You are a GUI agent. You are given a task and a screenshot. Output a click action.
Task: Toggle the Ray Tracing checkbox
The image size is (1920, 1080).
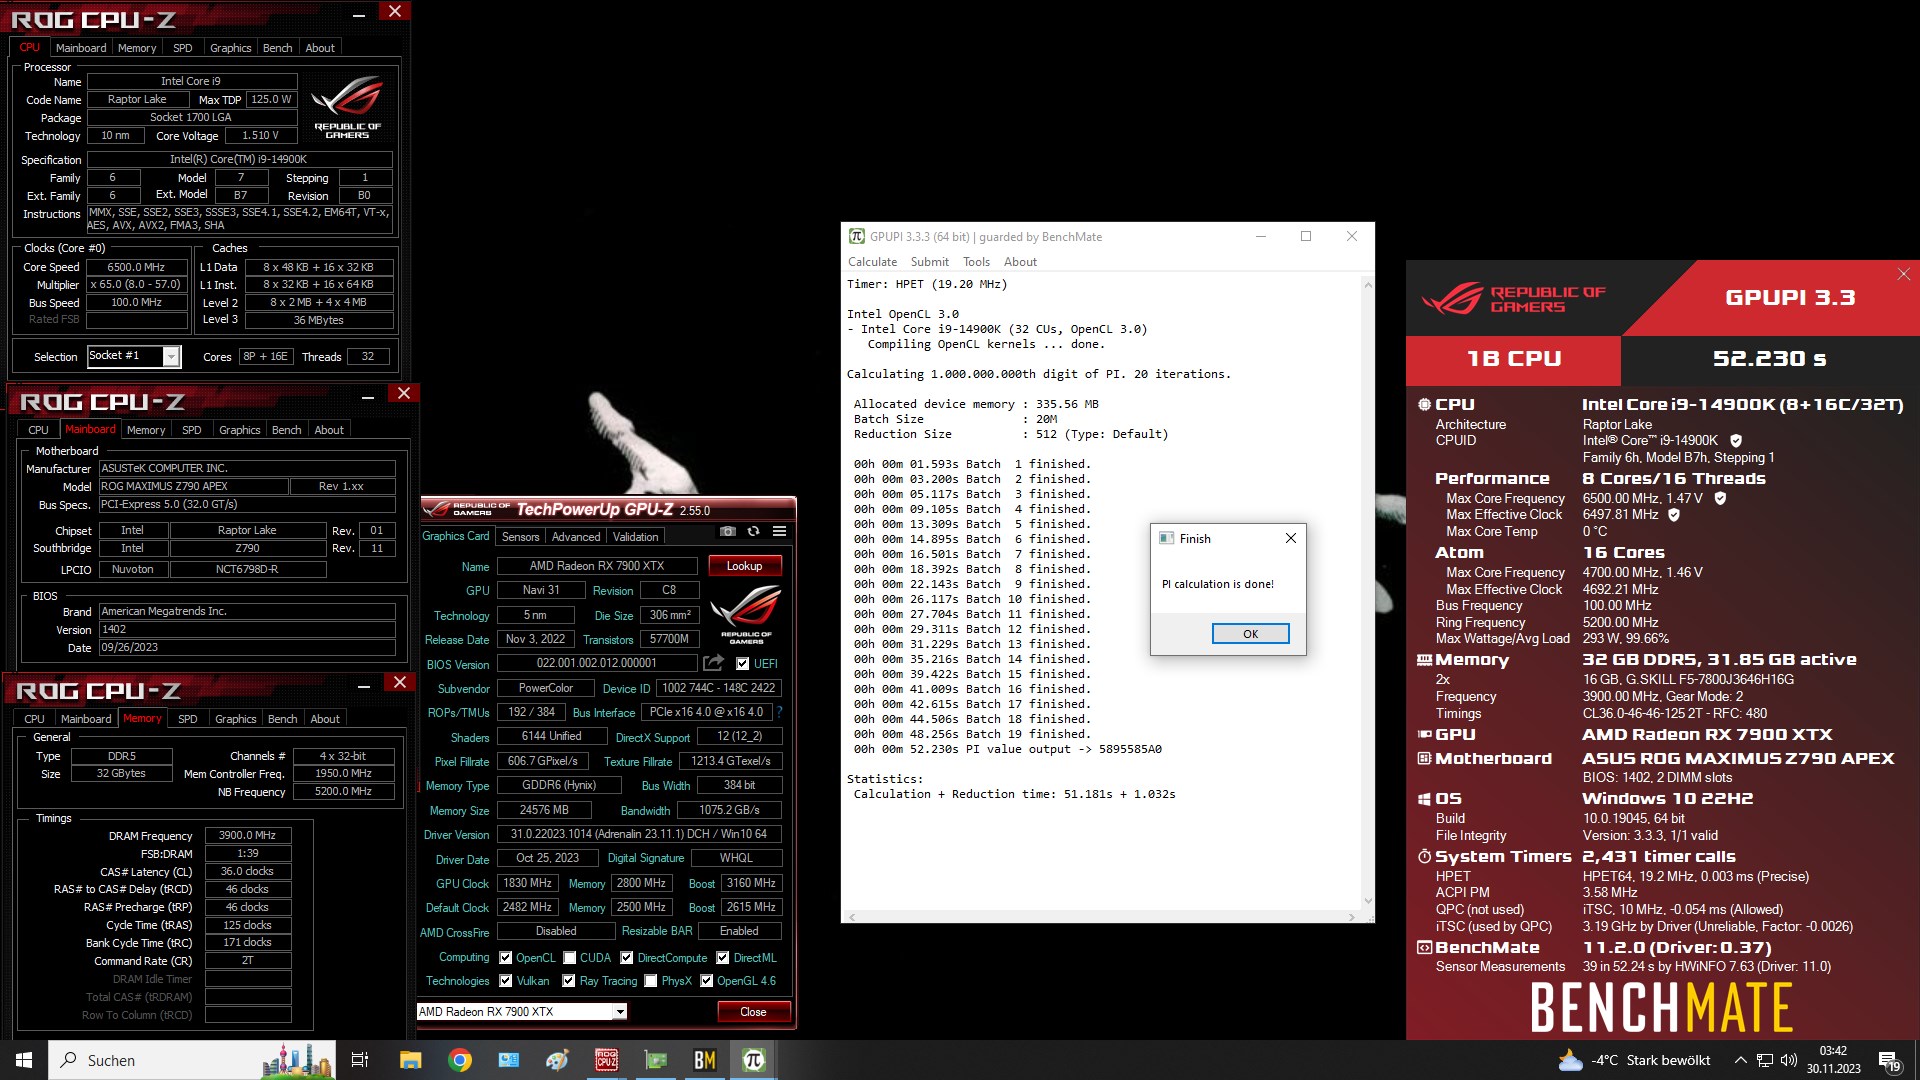(569, 981)
